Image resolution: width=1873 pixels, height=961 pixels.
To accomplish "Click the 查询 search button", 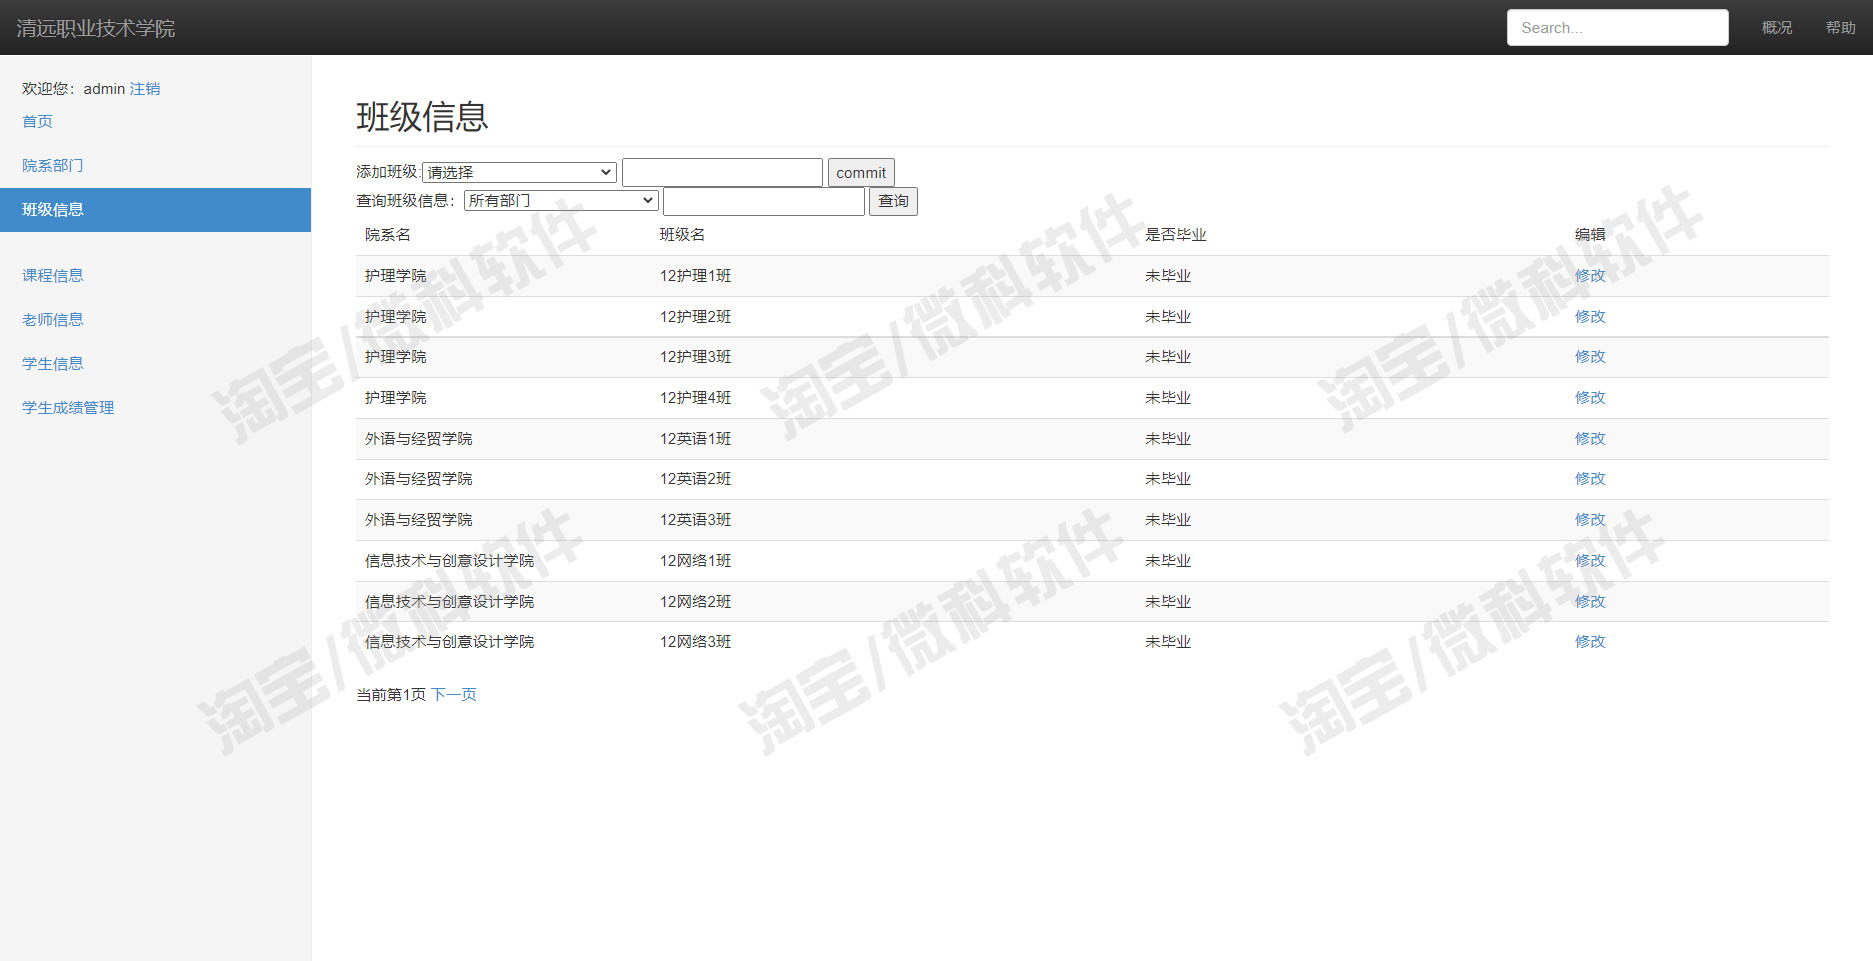I will tap(893, 201).
